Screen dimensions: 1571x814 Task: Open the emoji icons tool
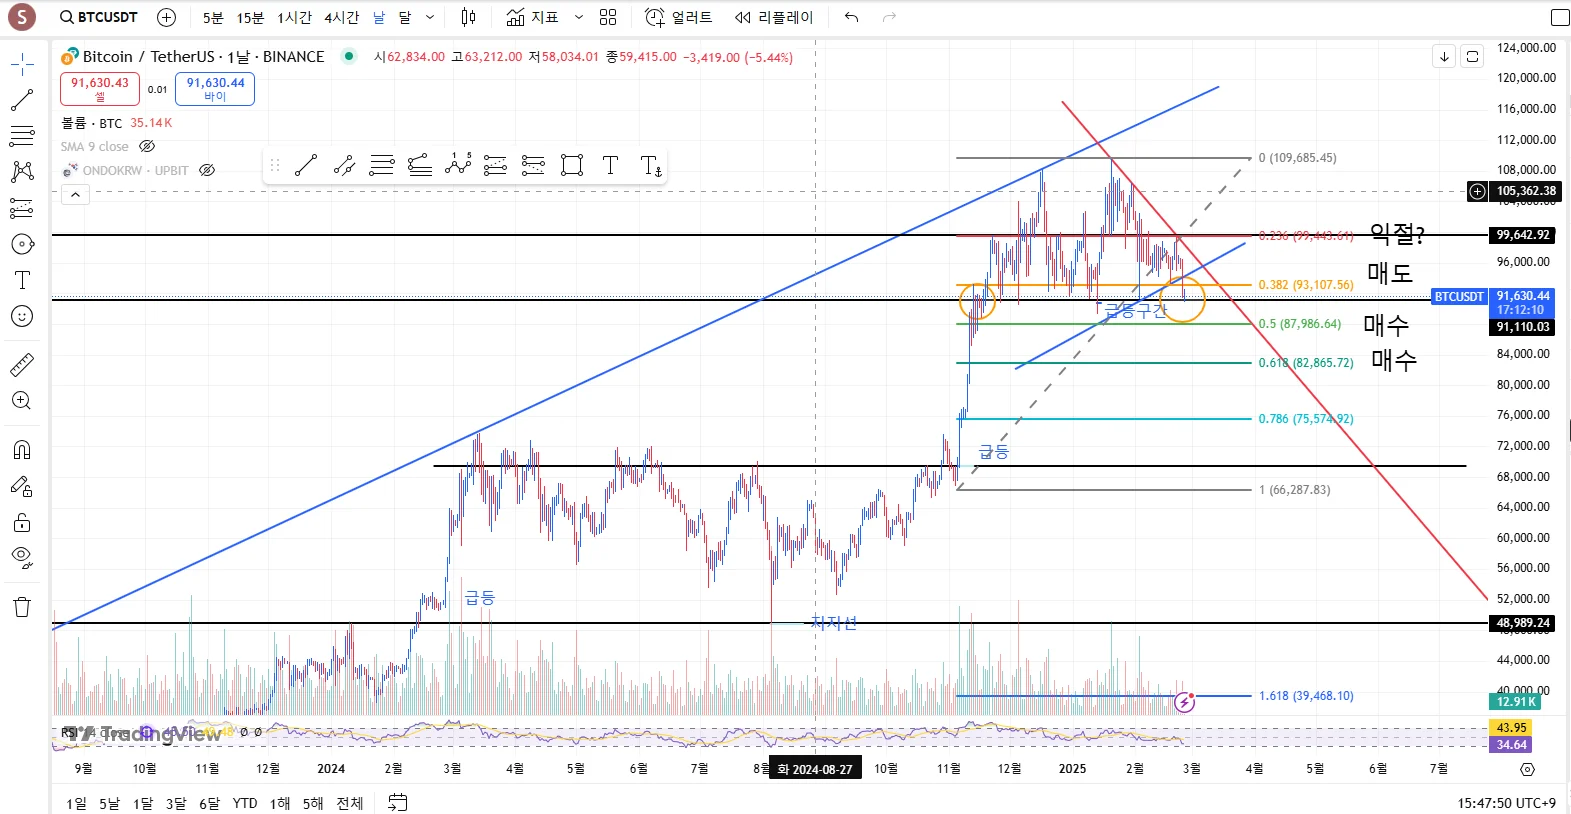(22, 316)
